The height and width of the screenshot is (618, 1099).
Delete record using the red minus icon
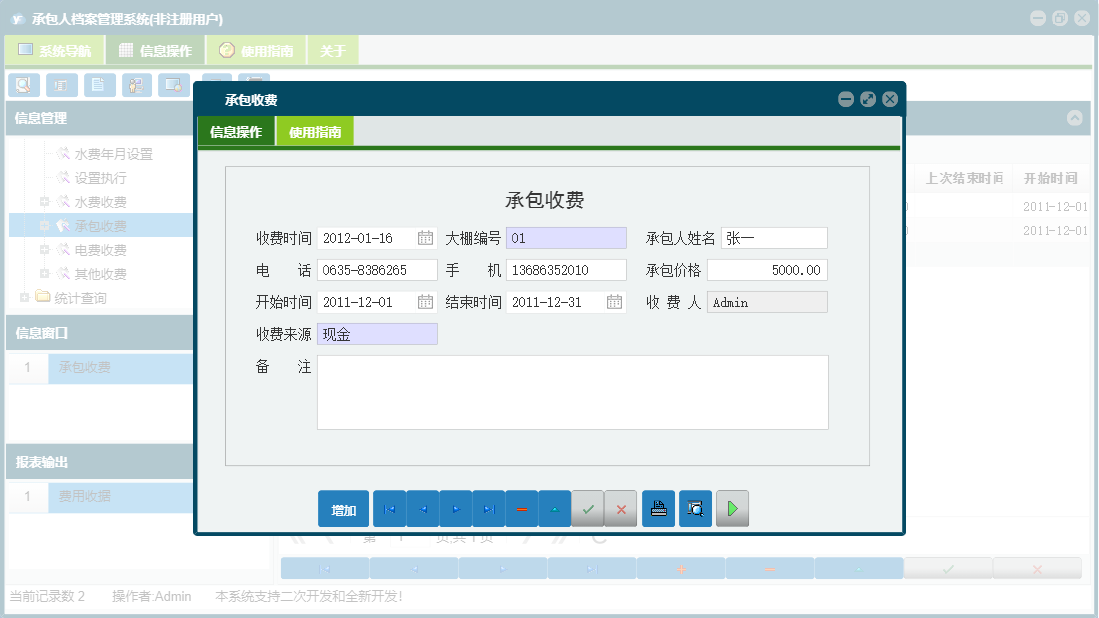[x=521, y=508]
